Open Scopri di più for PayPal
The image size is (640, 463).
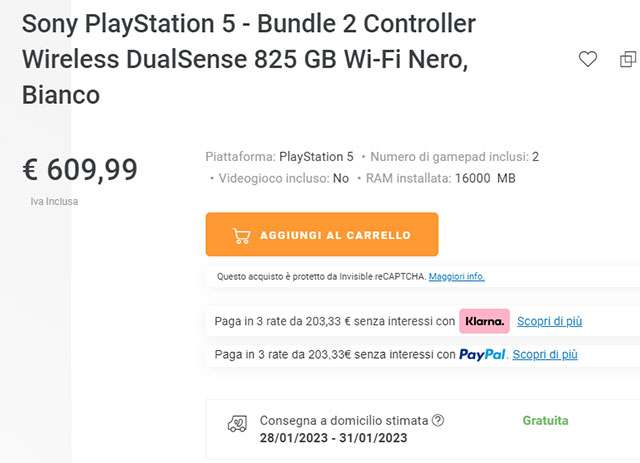click(545, 354)
